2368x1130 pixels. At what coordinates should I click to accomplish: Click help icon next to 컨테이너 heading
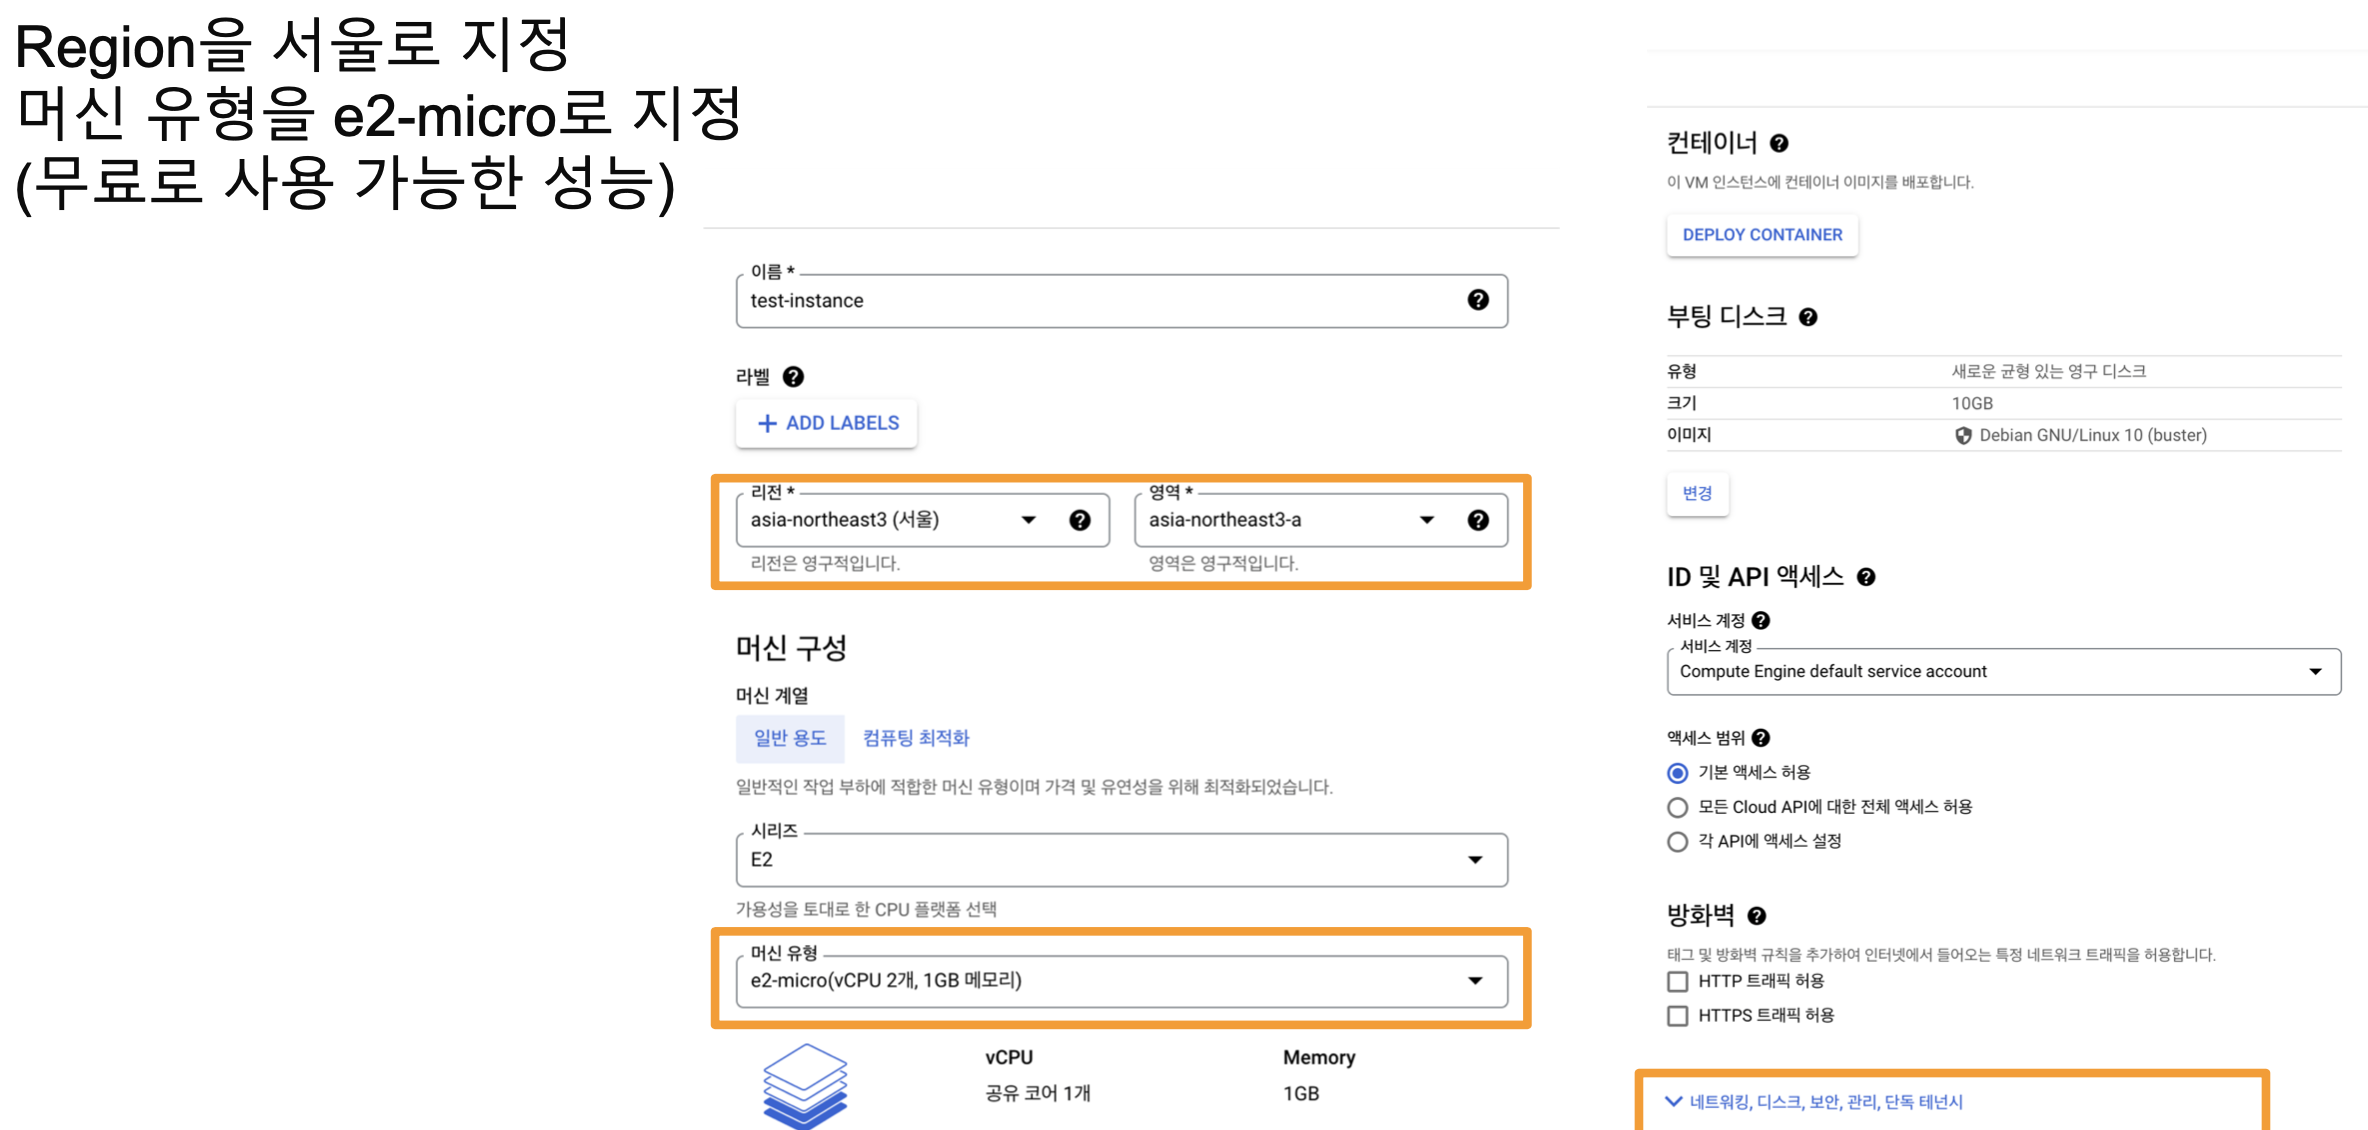pyautogui.click(x=1778, y=143)
